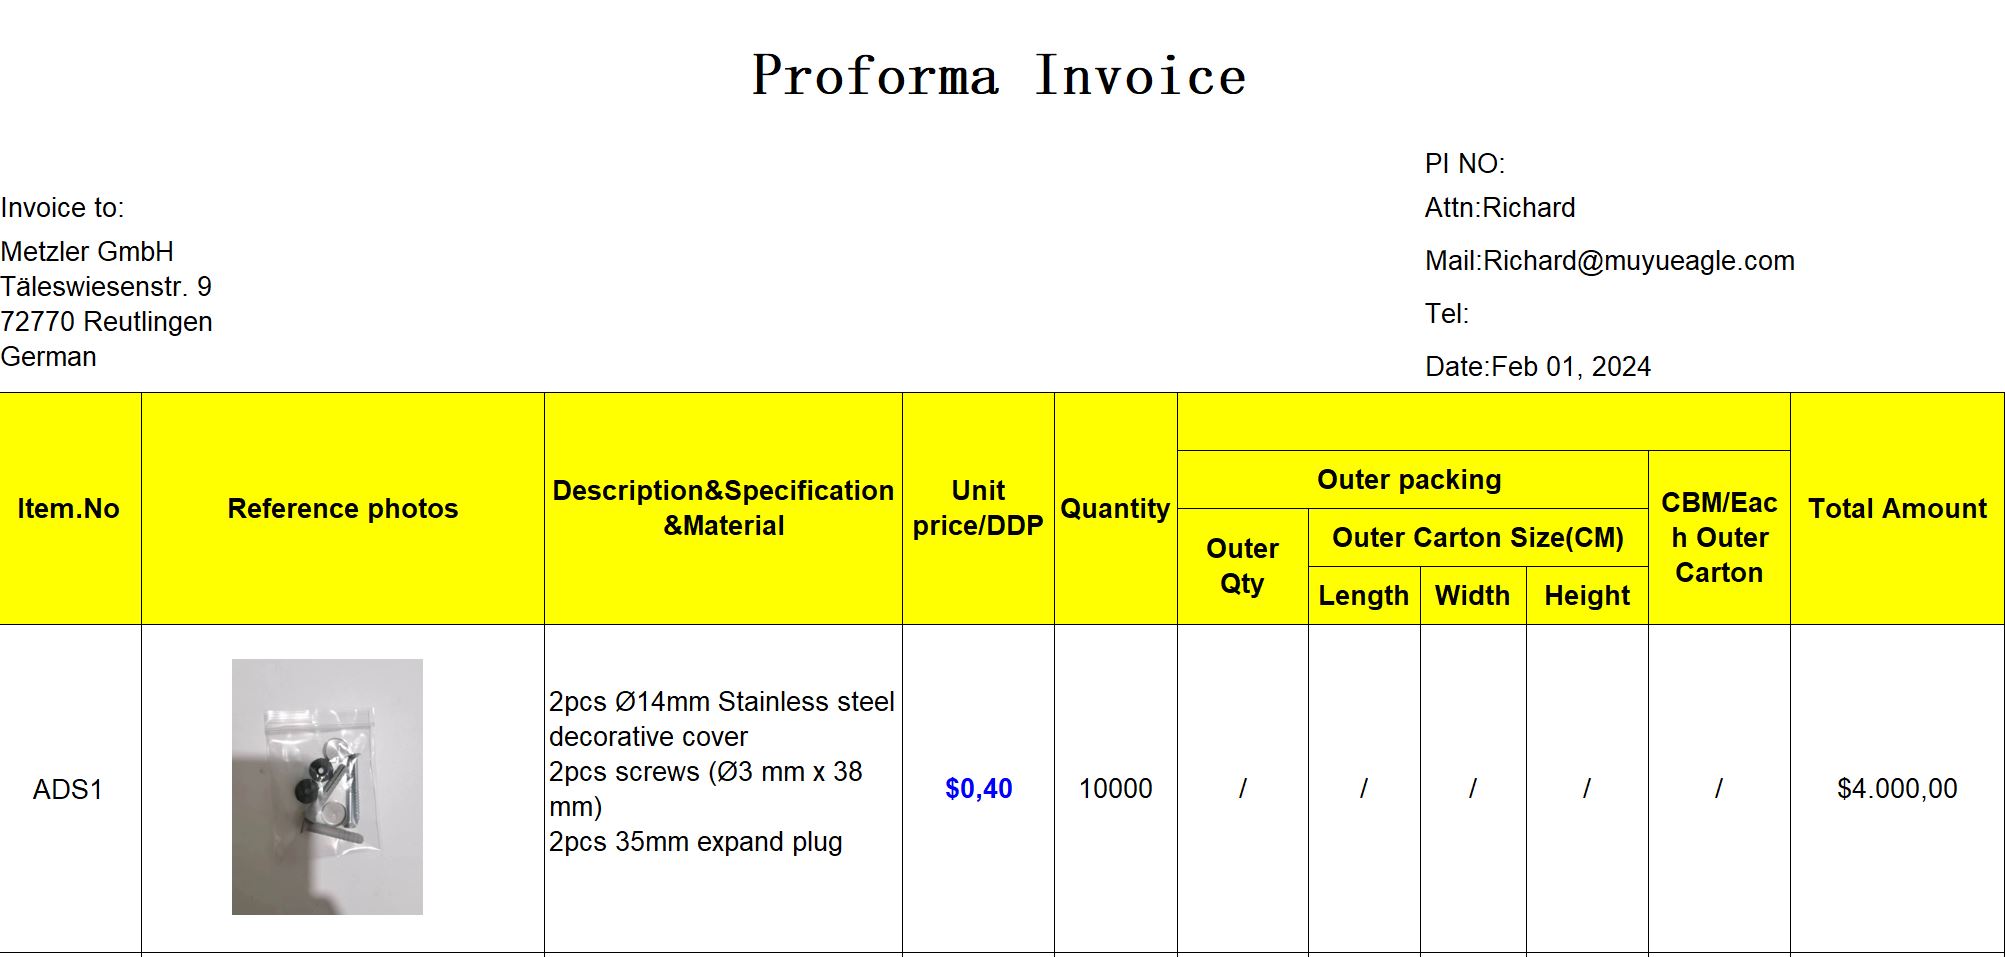
Task: Select the Unit price/DDP header cell
Action: [978, 508]
